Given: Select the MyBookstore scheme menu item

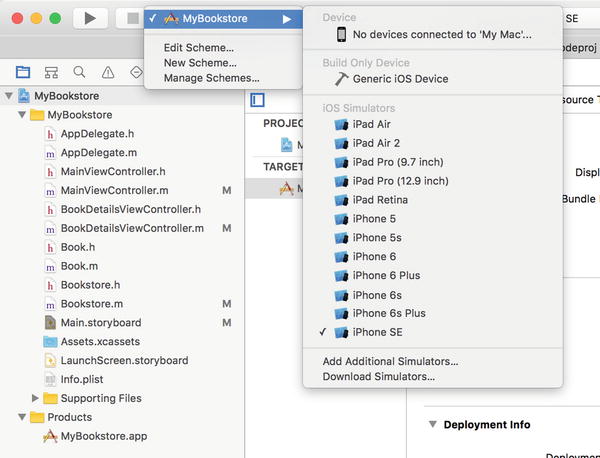Looking at the screenshot, I should coord(223,18).
